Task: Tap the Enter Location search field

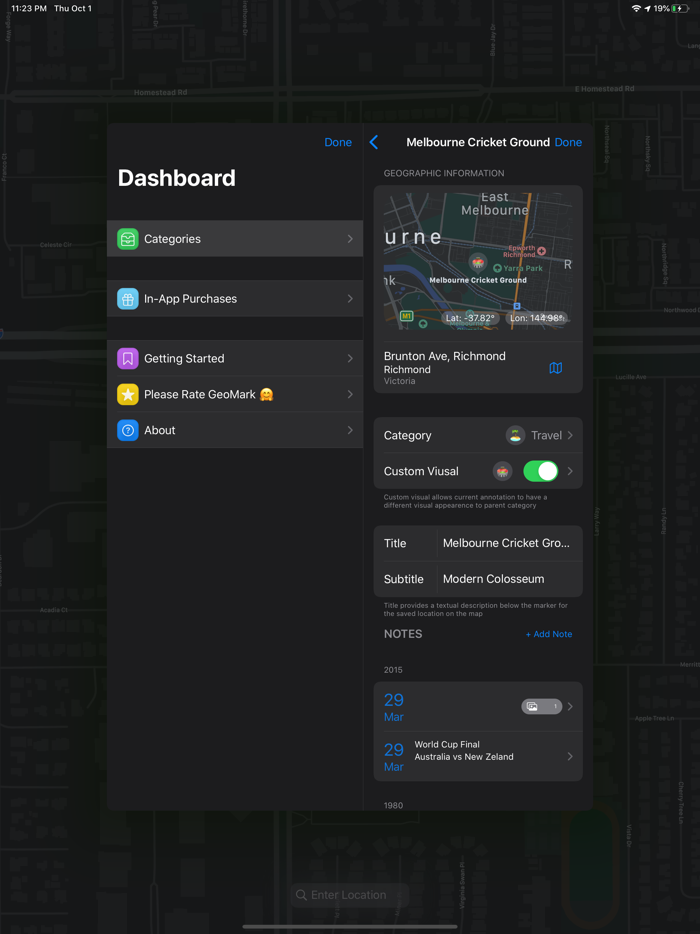Action: pyautogui.click(x=350, y=895)
